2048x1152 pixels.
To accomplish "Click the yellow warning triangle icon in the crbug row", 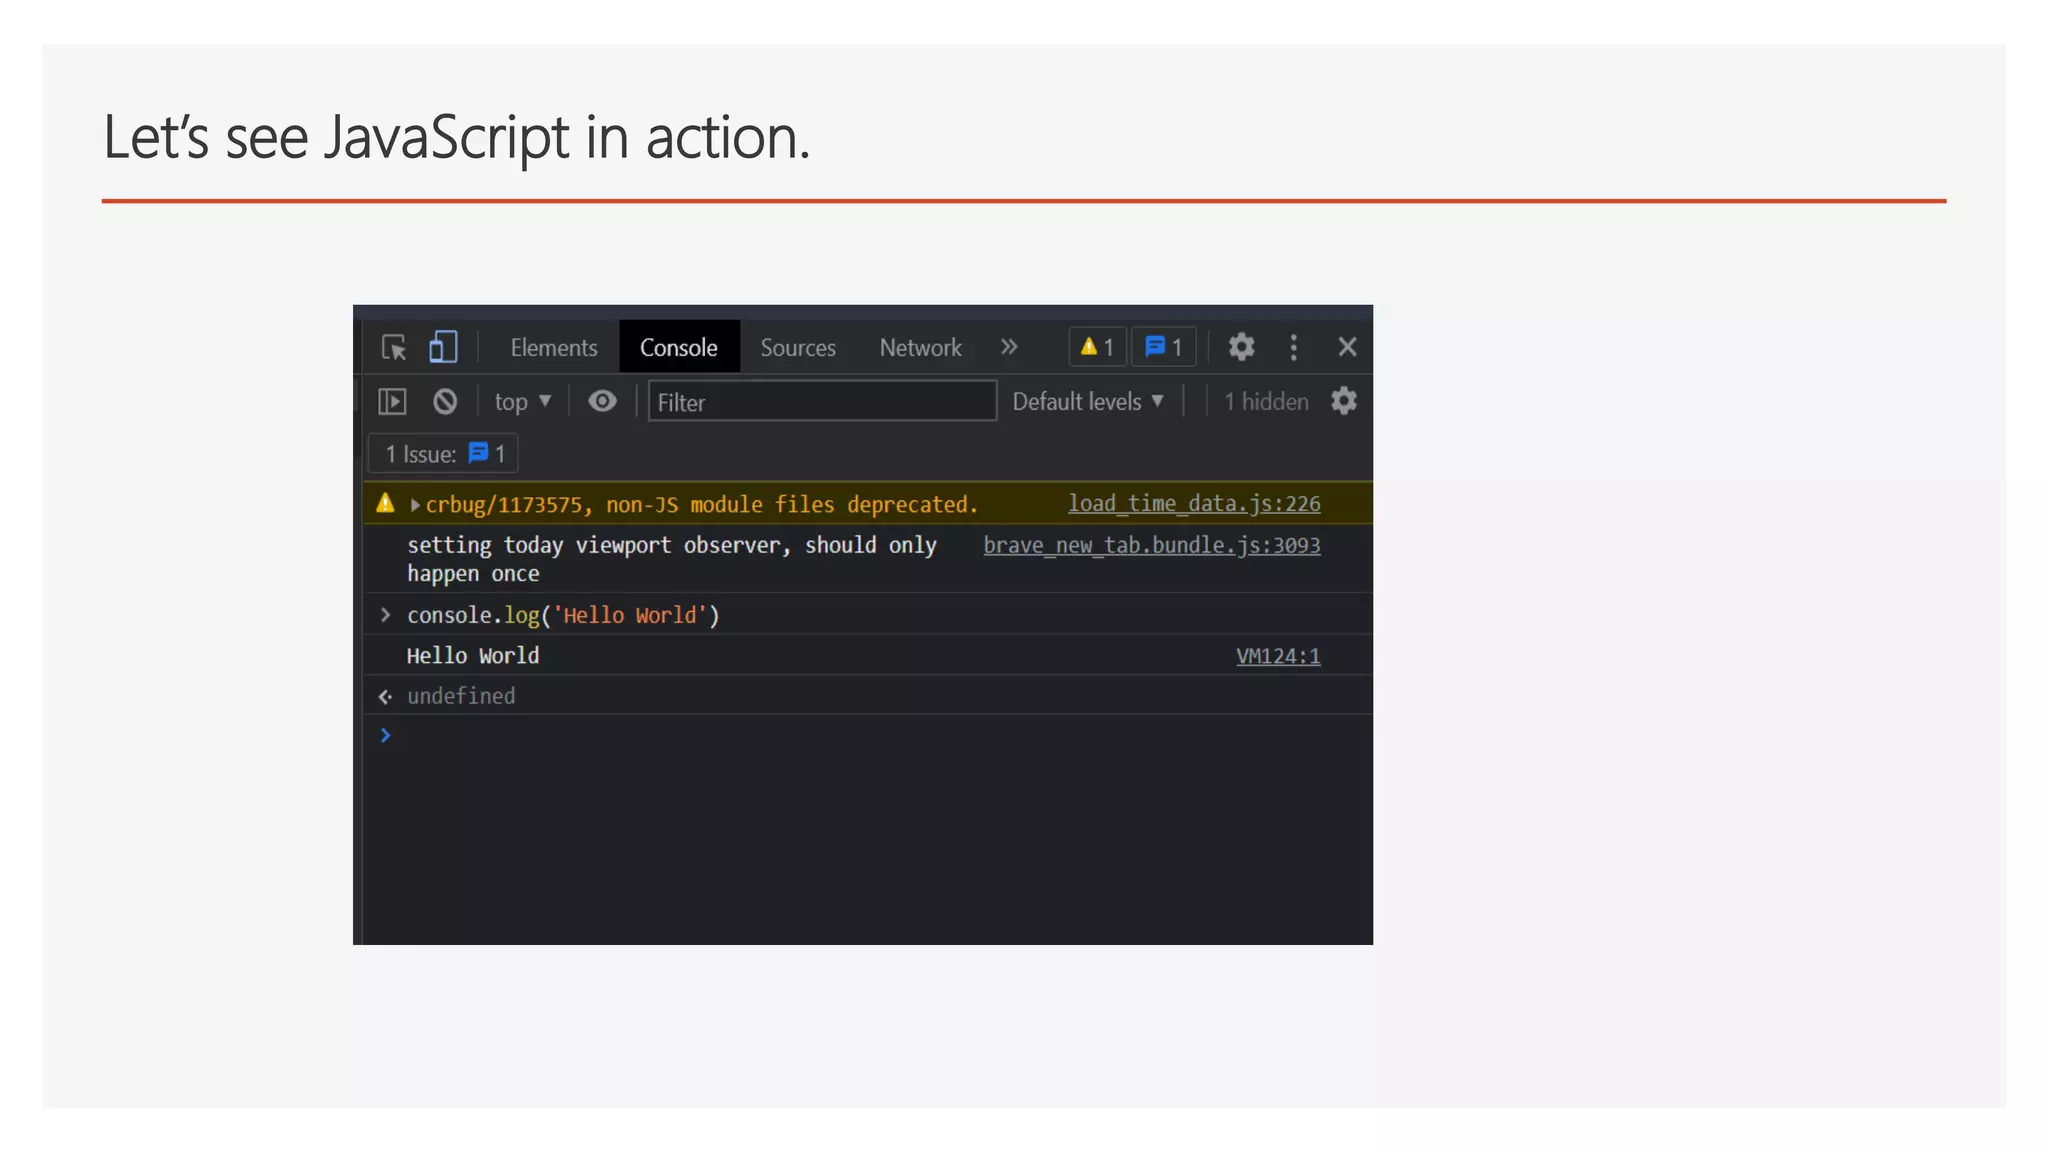I will click(385, 503).
